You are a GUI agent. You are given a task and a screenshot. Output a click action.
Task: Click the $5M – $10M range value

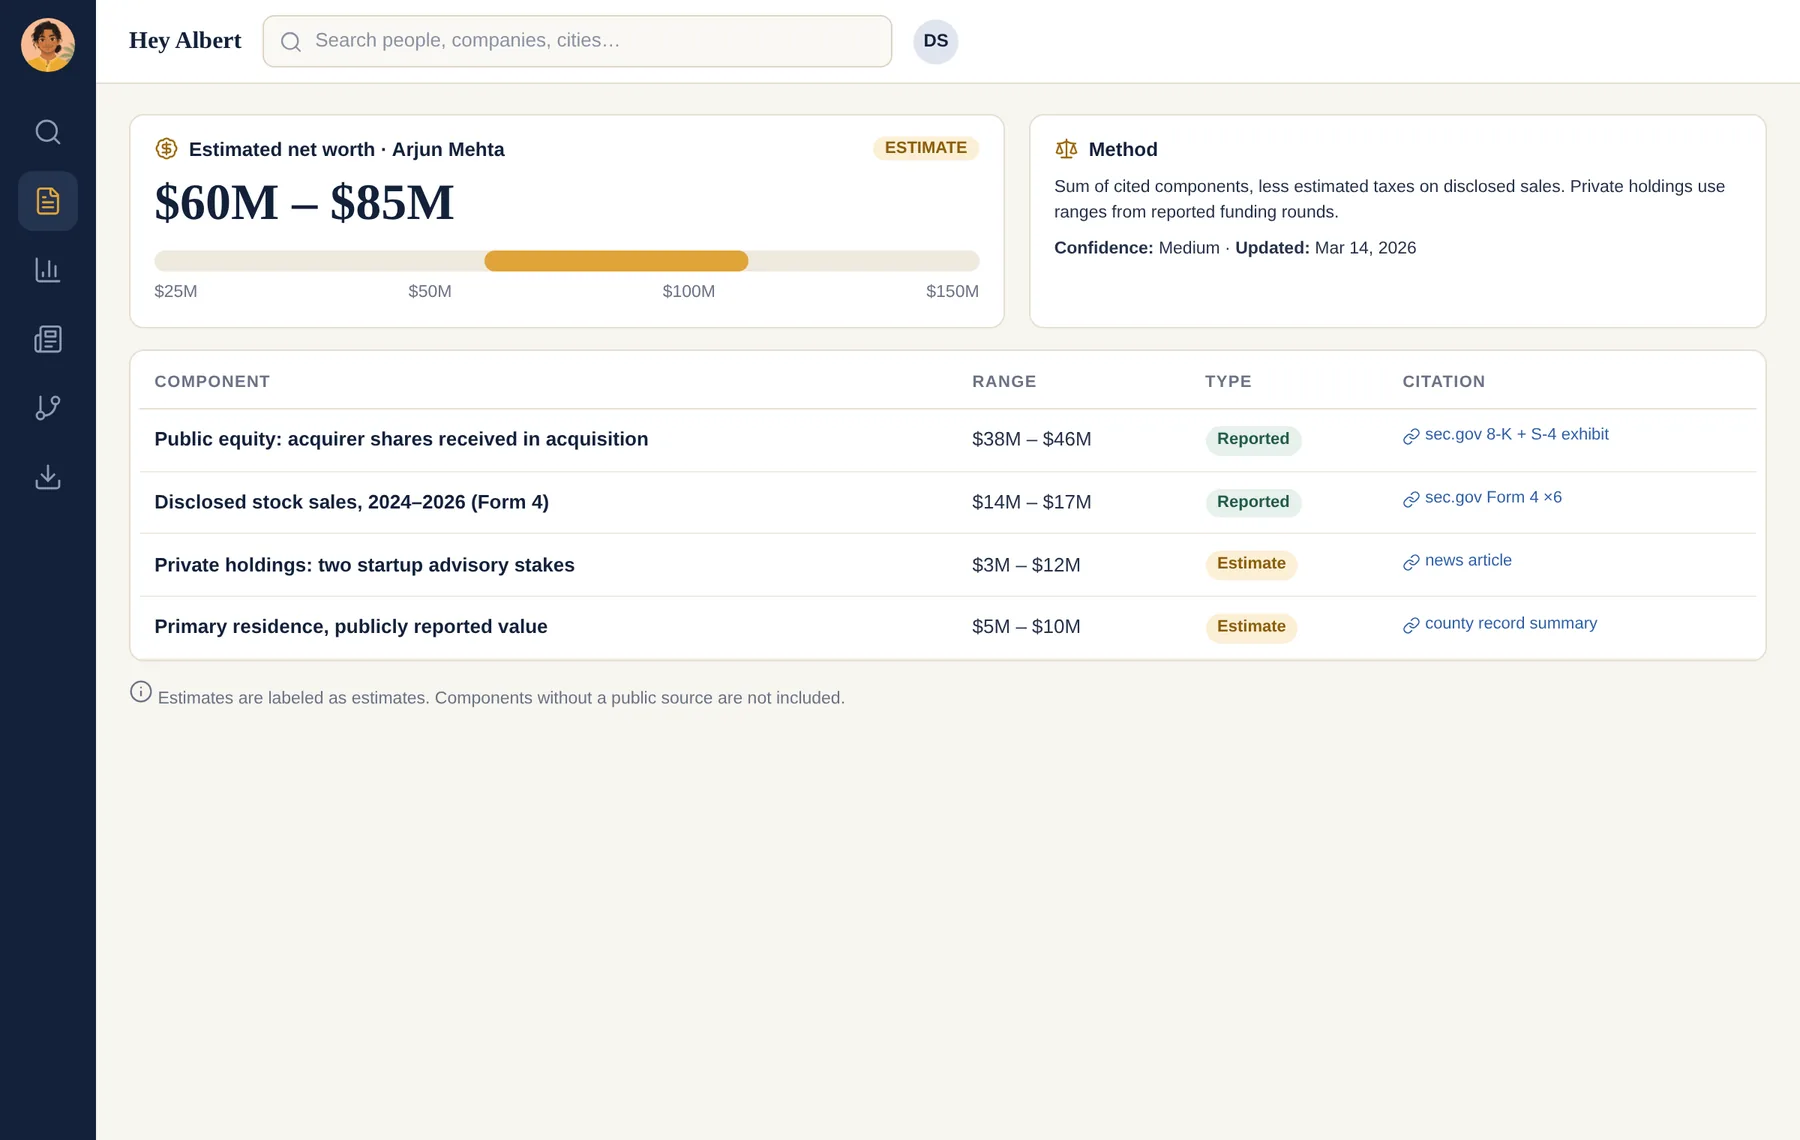tap(1026, 627)
